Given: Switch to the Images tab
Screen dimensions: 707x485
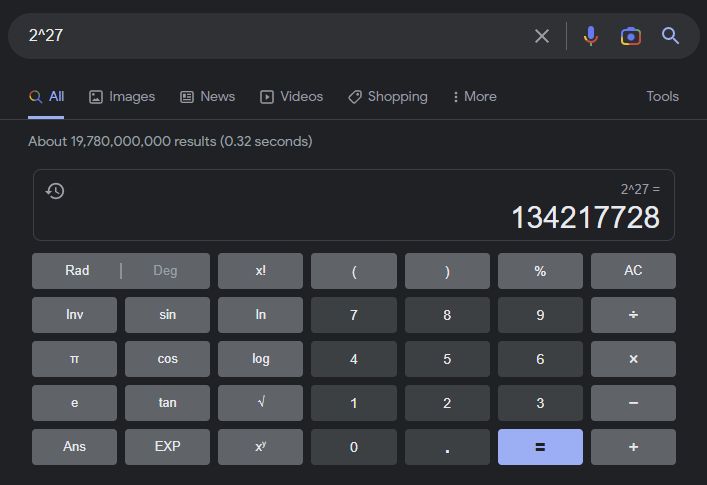Looking at the screenshot, I should pyautogui.click(x=122, y=97).
